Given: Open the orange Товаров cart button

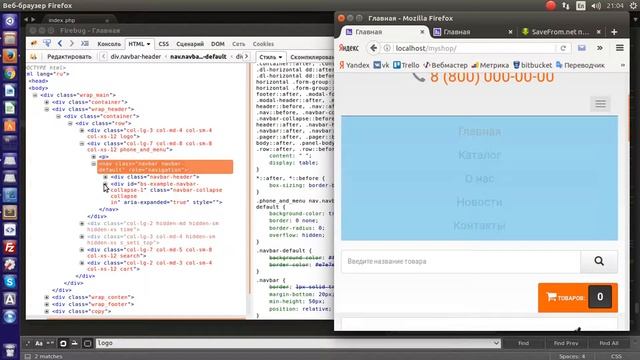Looking at the screenshot, I should click(578, 298).
